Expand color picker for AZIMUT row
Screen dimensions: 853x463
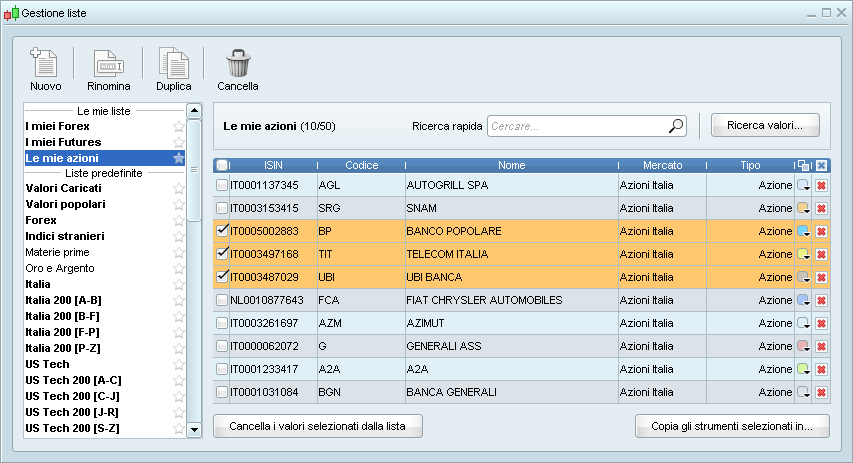pos(803,323)
